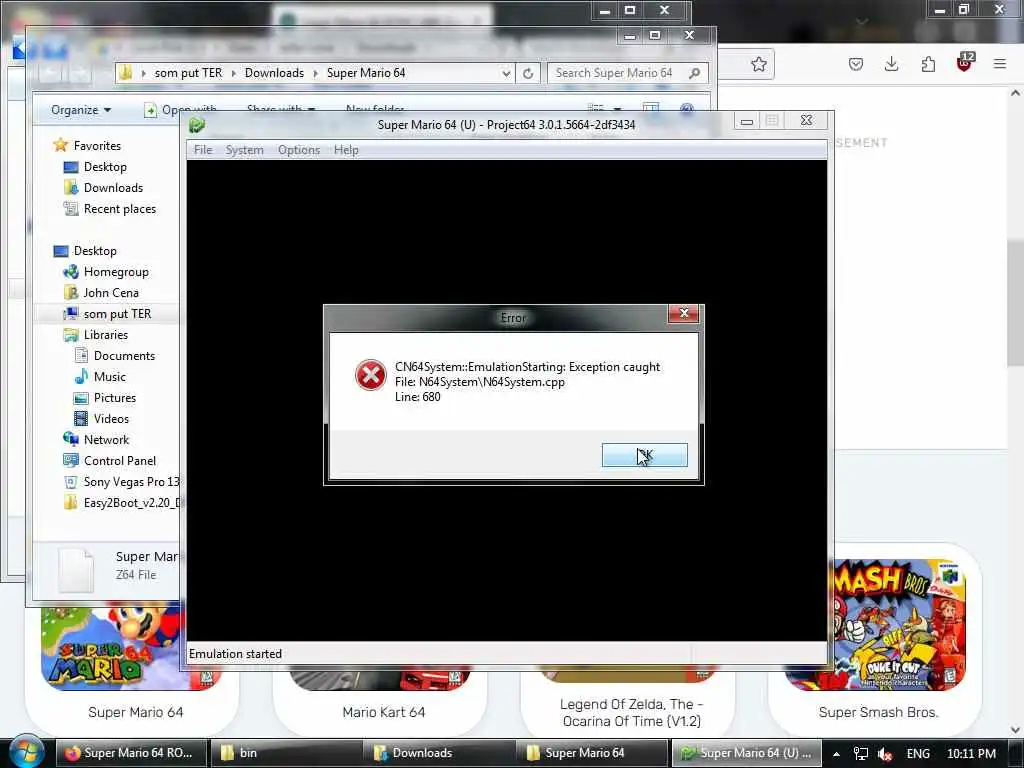Open Organize dropdown in Explorer window
1024x768 pixels.
tap(81, 110)
